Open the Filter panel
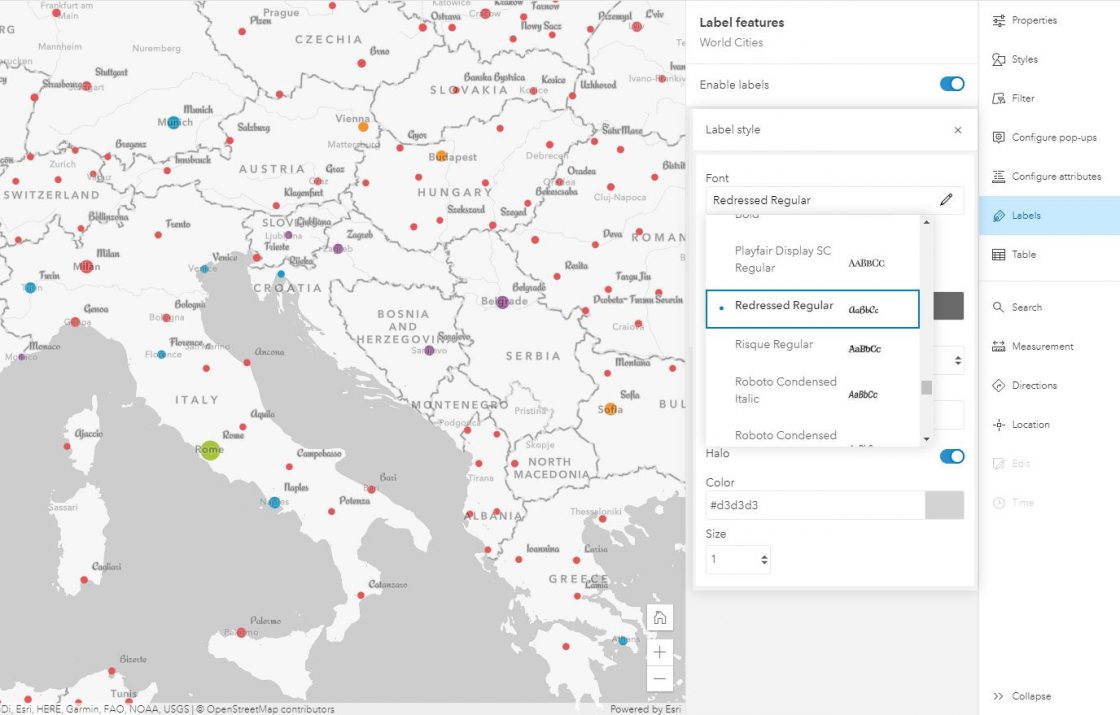Viewport: 1120px width, 715px height. coord(1022,98)
